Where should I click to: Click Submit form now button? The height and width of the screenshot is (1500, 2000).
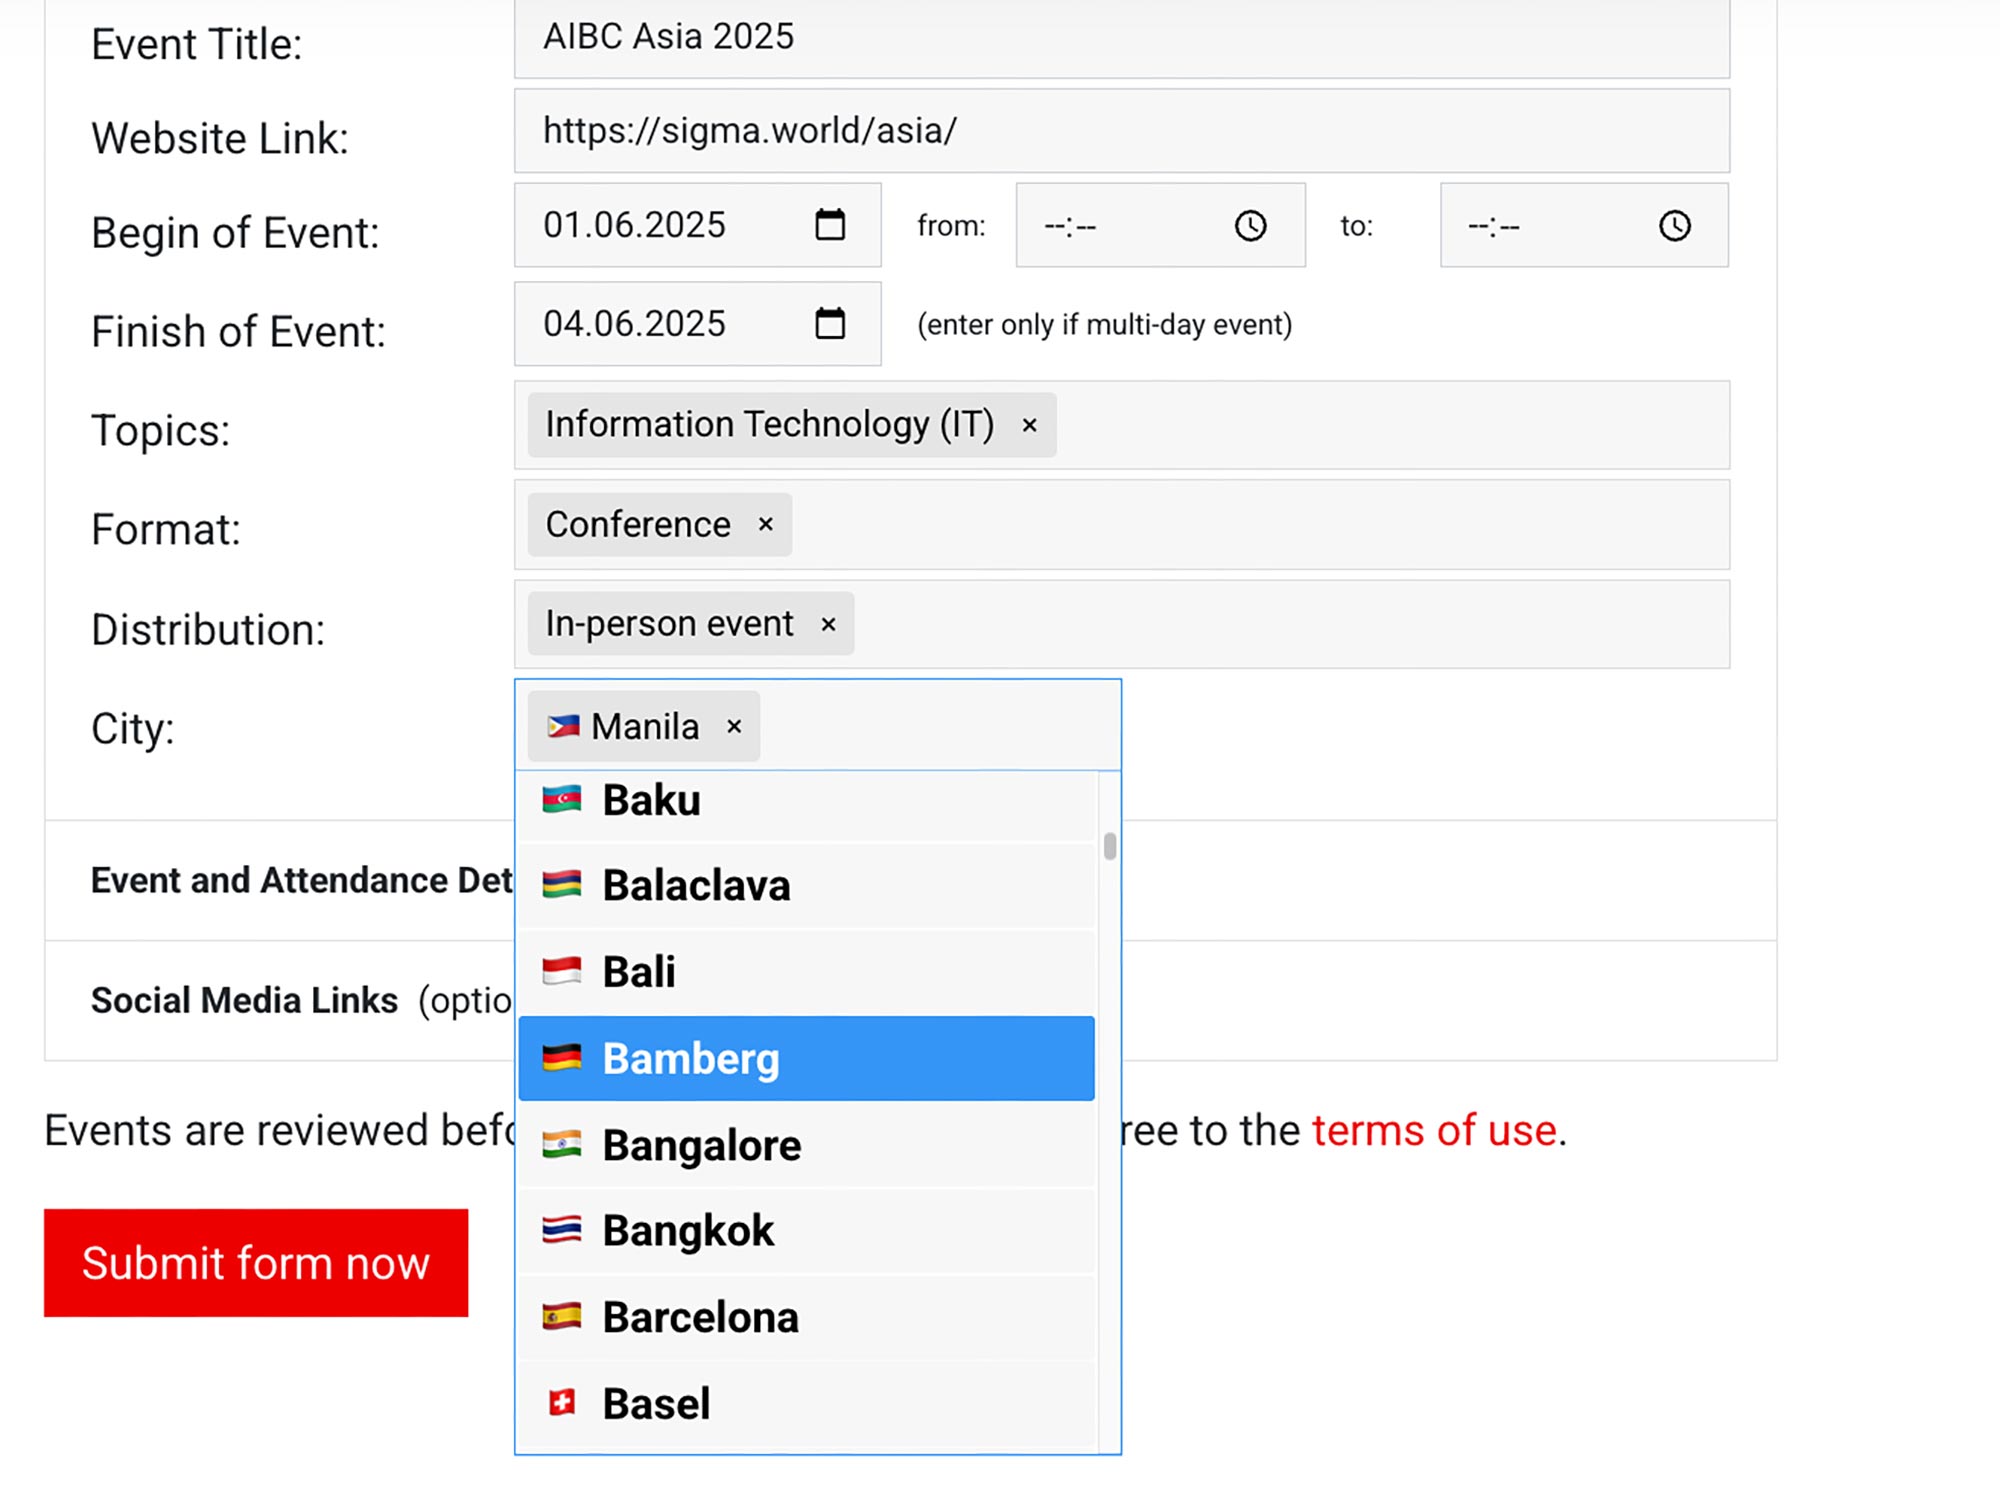256,1263
